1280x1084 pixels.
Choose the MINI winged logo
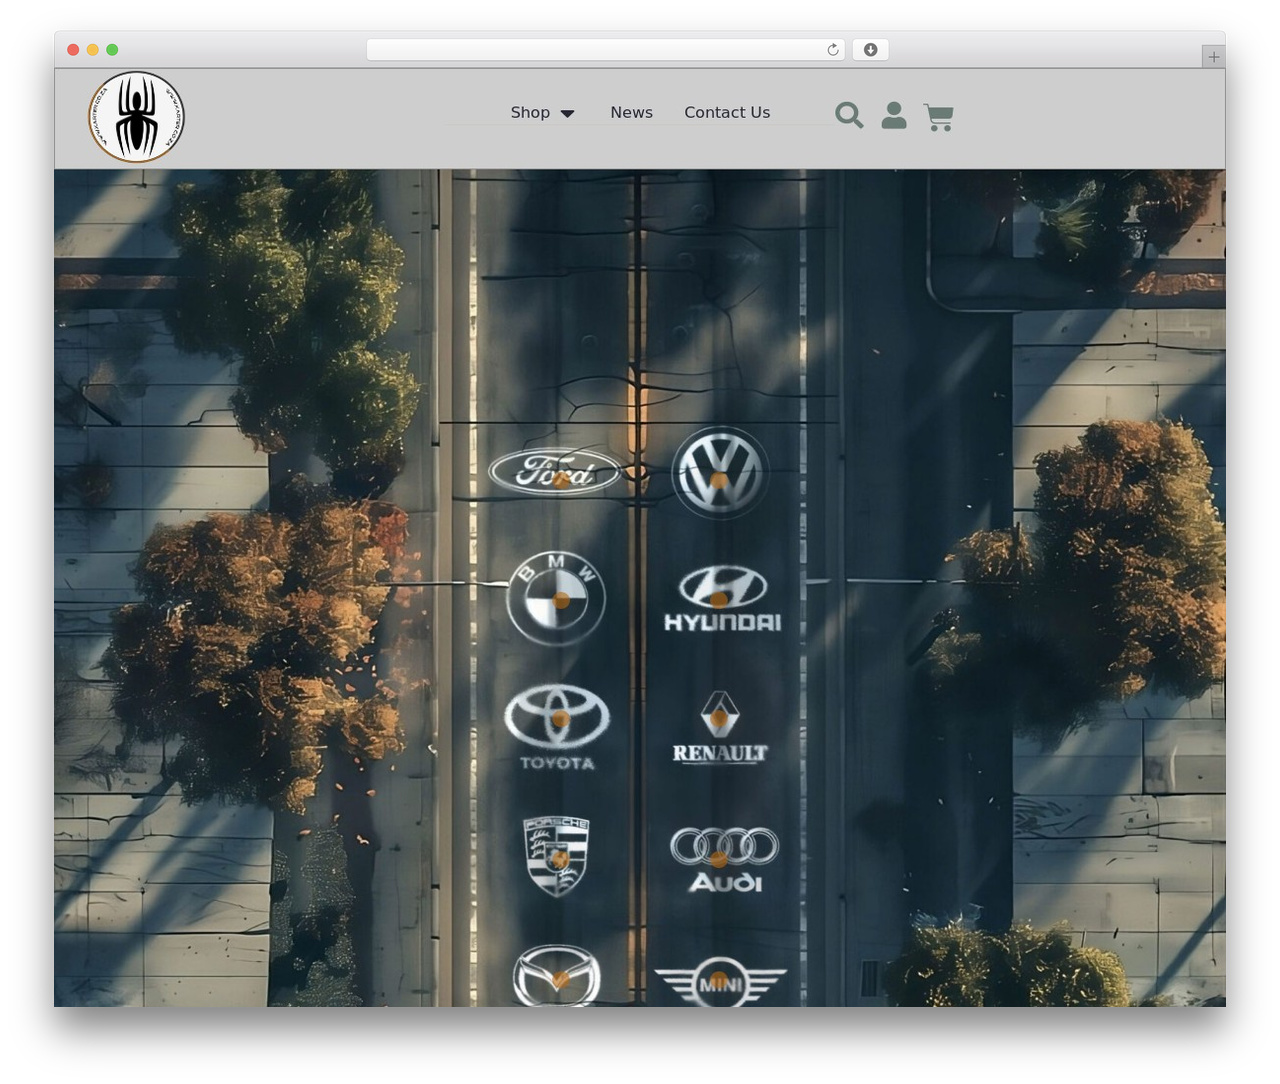(720, 981)
